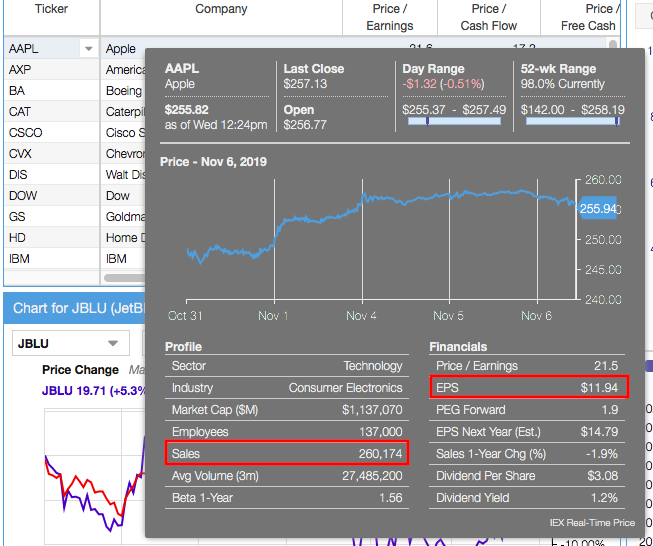
Task: Click the Last Close $257.13 value
Action: coord(305,84)
